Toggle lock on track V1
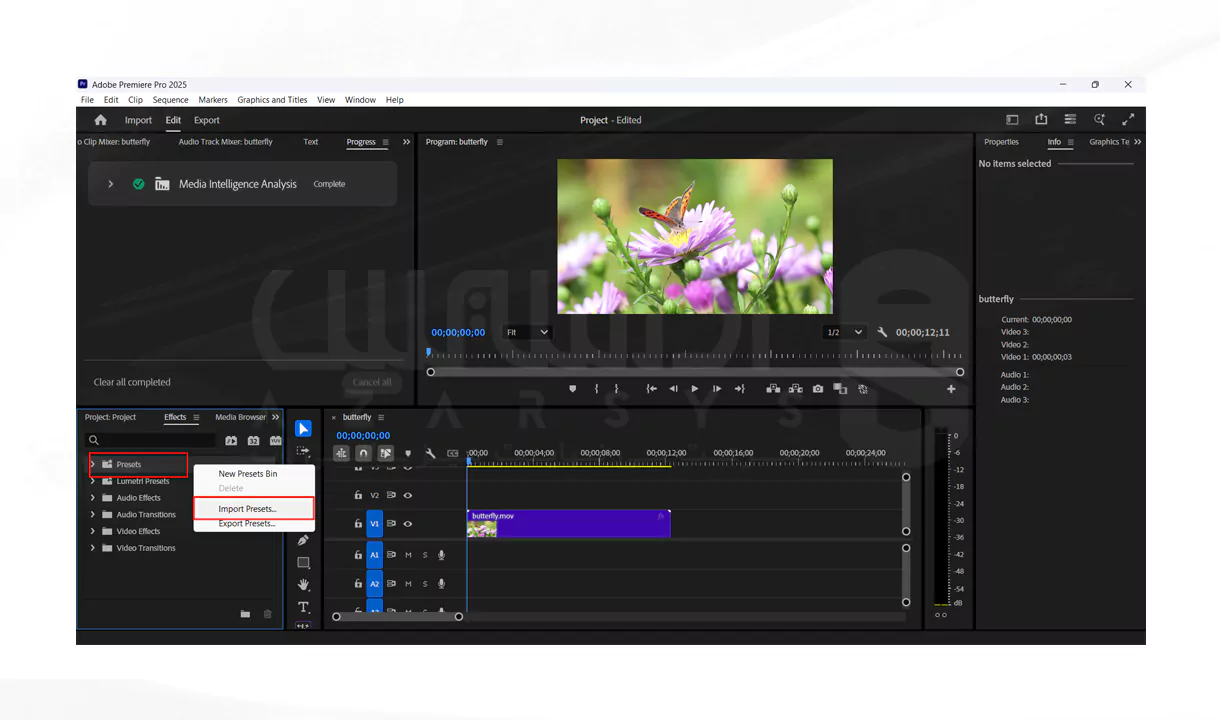 tap(358, 524)
